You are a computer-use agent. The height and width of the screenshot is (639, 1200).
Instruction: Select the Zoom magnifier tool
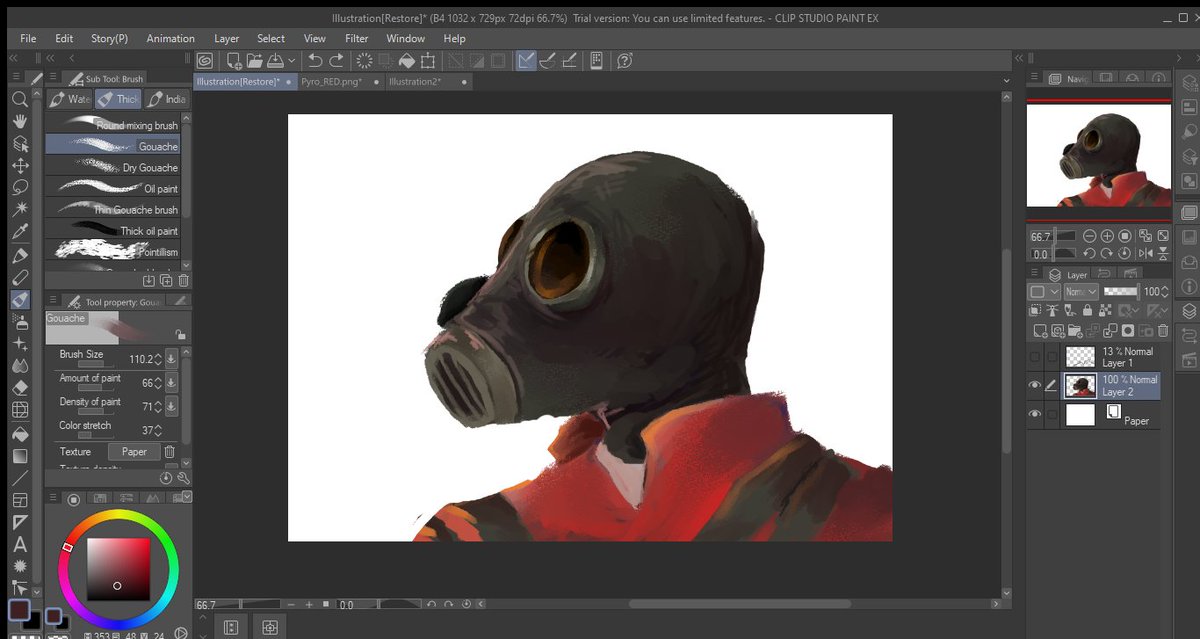(19, 99)
